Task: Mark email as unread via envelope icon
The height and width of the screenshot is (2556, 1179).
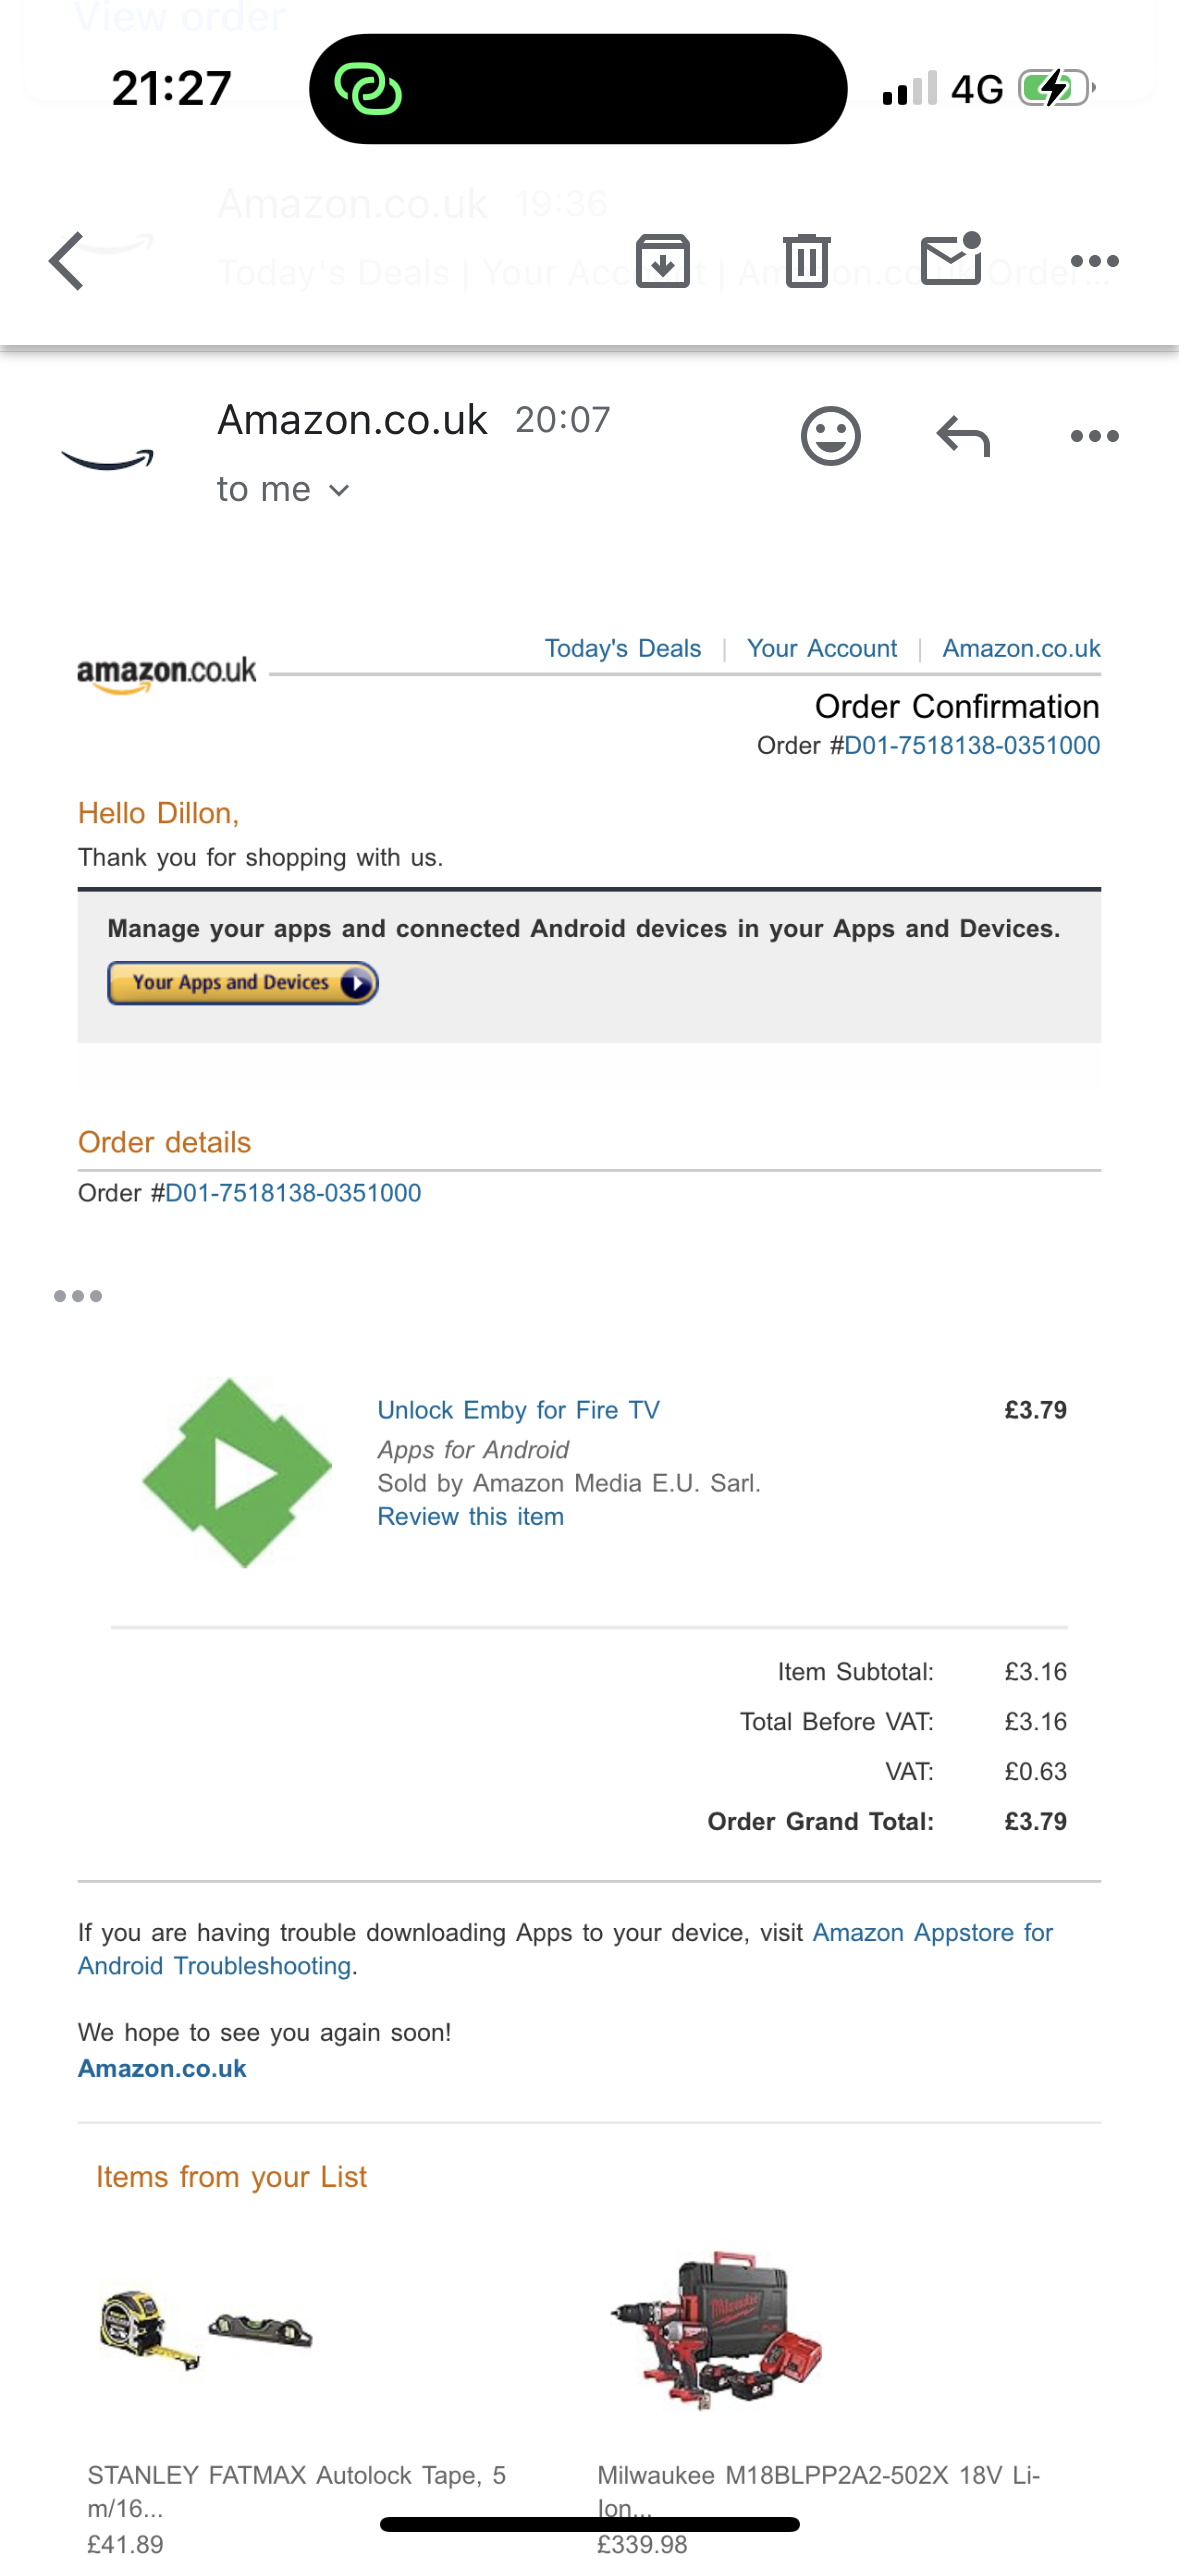Action: [950, 260]
